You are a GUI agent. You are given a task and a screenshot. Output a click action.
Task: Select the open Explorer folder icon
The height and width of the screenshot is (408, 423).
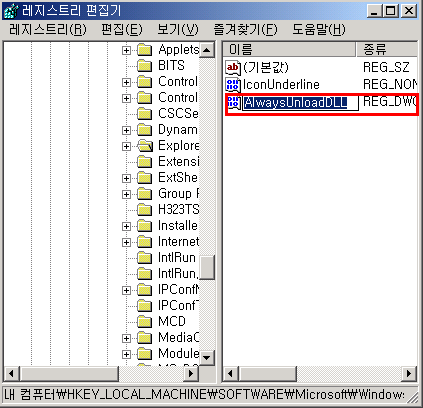(x=145, y=146)
